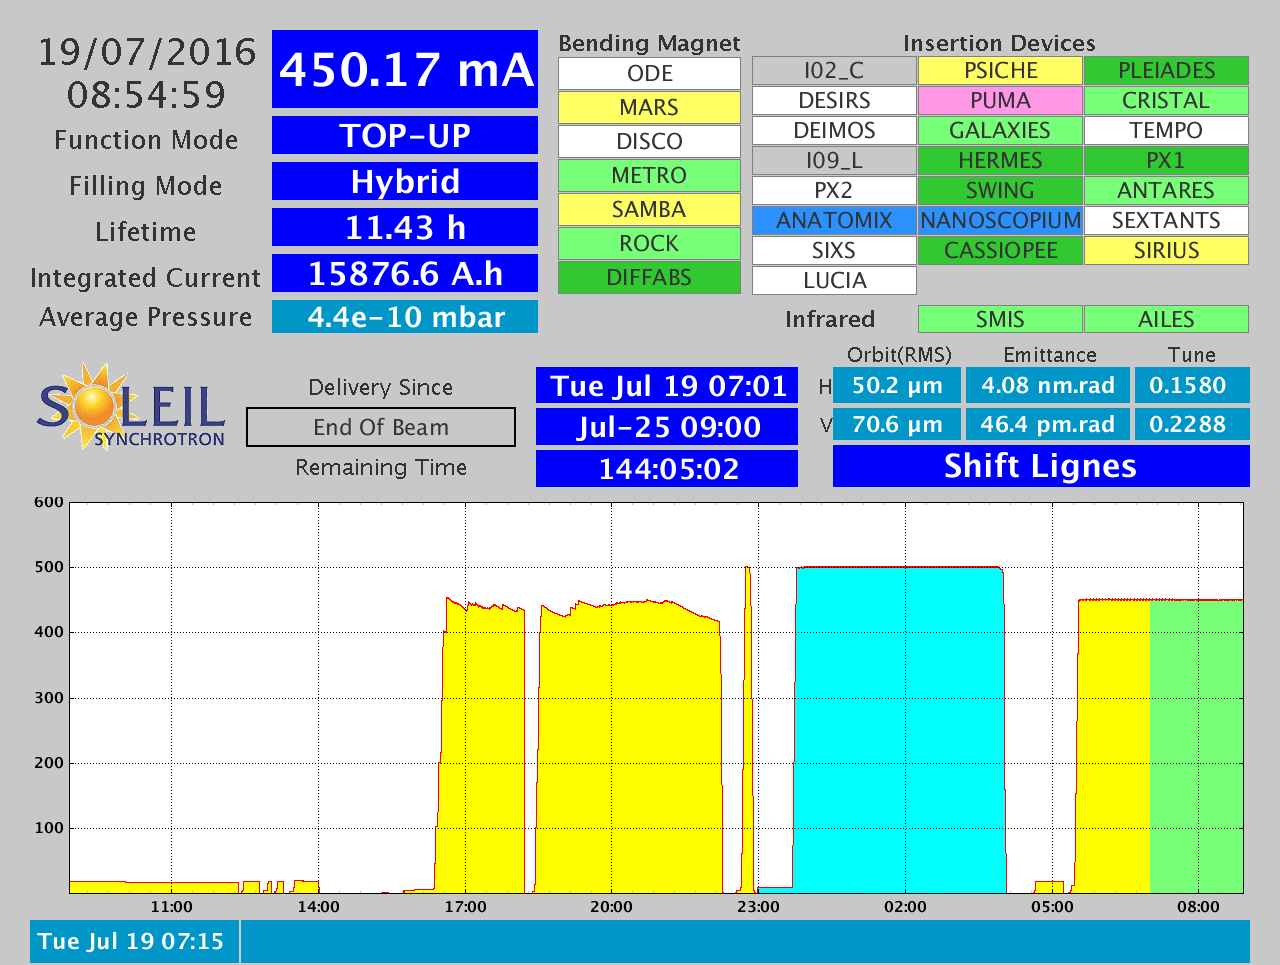Viewport: 1280px width, 965px height.
Task: Click the SMIS infrared beamline
Action: point(1000,319)
